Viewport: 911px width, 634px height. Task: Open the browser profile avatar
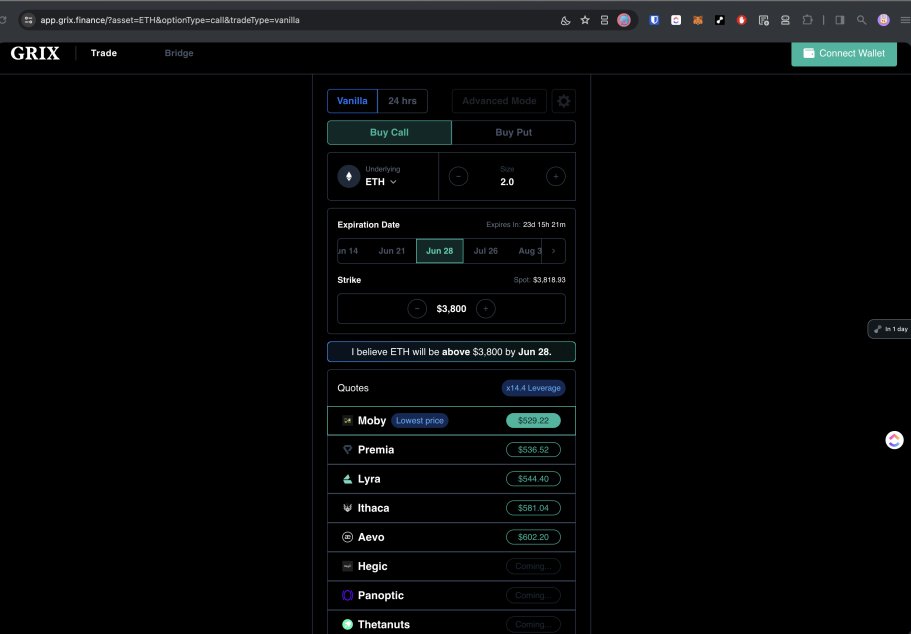(884, 20)
